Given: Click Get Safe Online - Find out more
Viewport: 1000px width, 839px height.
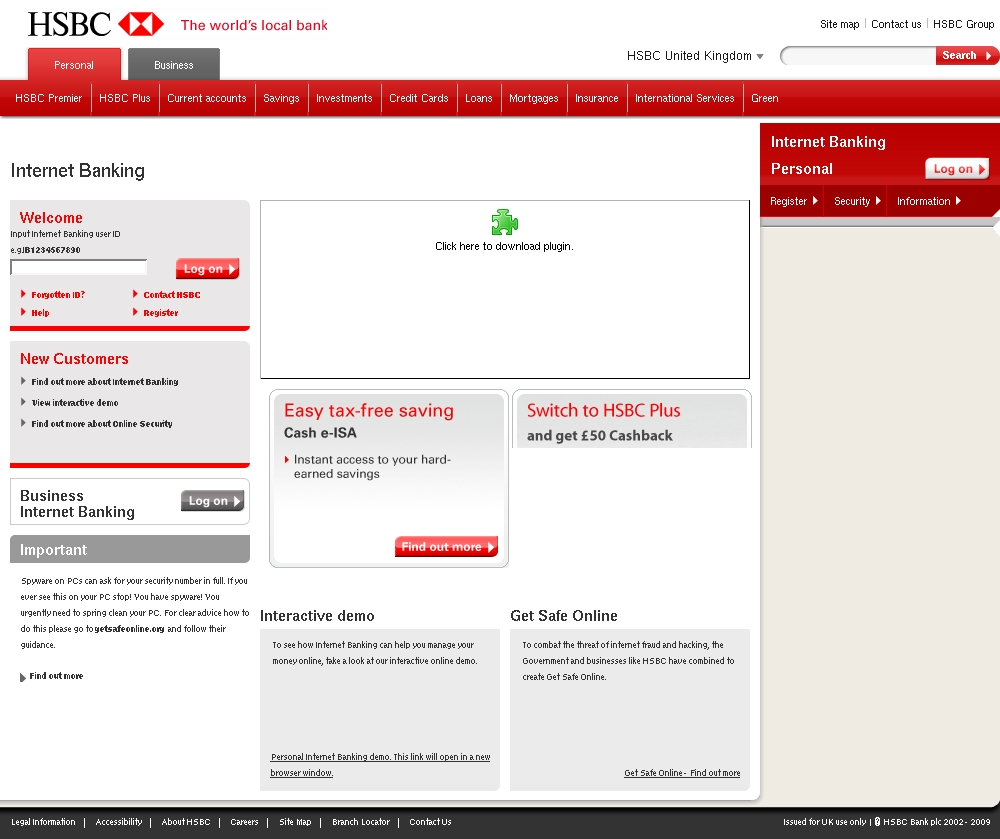Looking at the screenshot, I should click(x=682, y=773).
